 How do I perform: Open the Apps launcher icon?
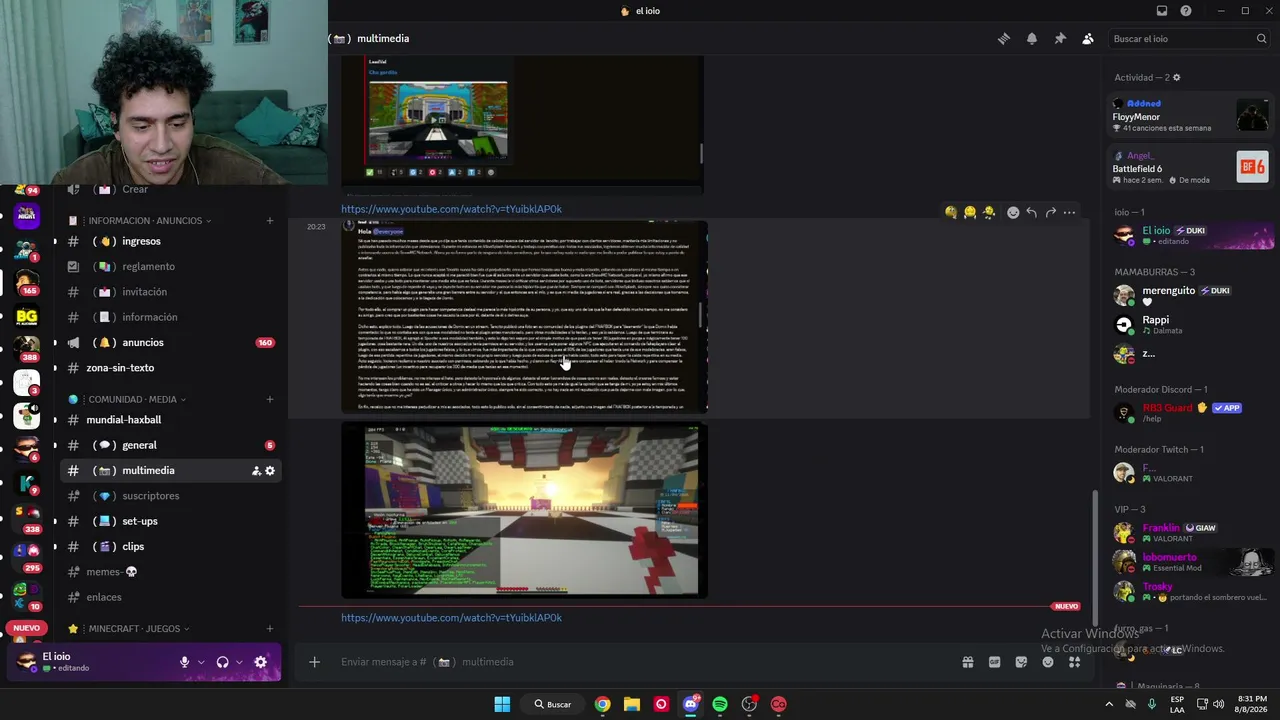[x=1074, y=662]
